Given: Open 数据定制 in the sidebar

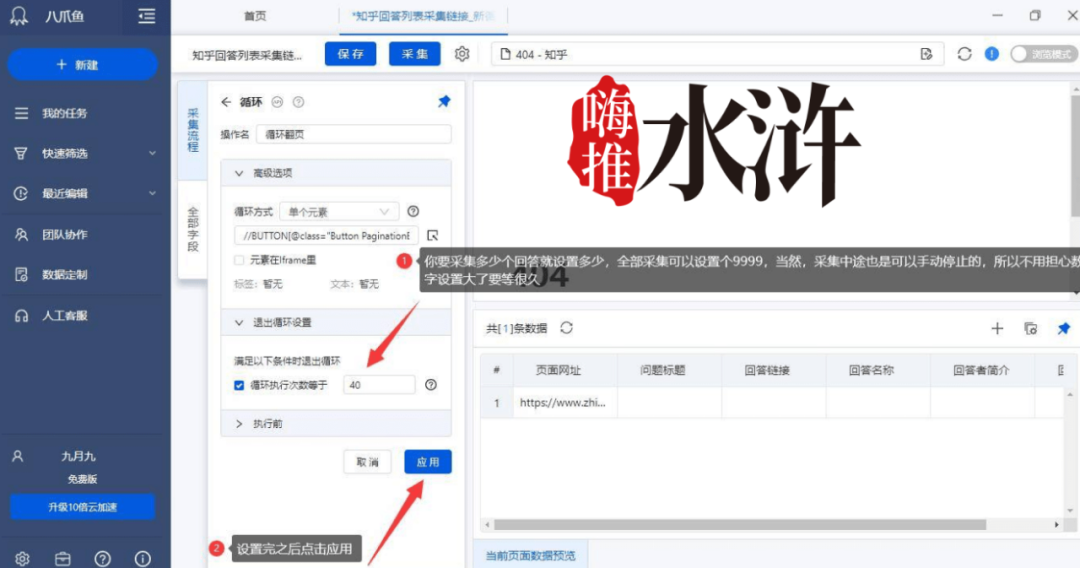Looking at the screenshot, I should [x=64, y=275].
